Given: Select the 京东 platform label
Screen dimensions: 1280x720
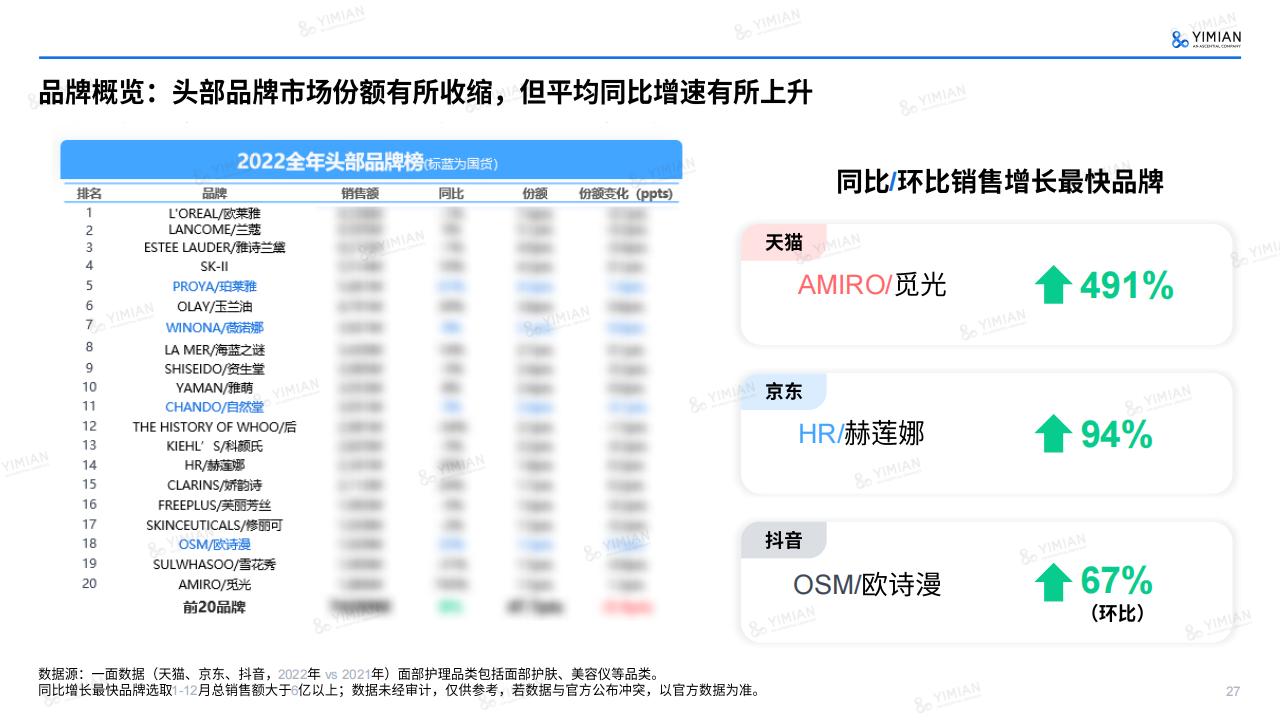Looking at the screenshot, I should (x=784, y=392).
